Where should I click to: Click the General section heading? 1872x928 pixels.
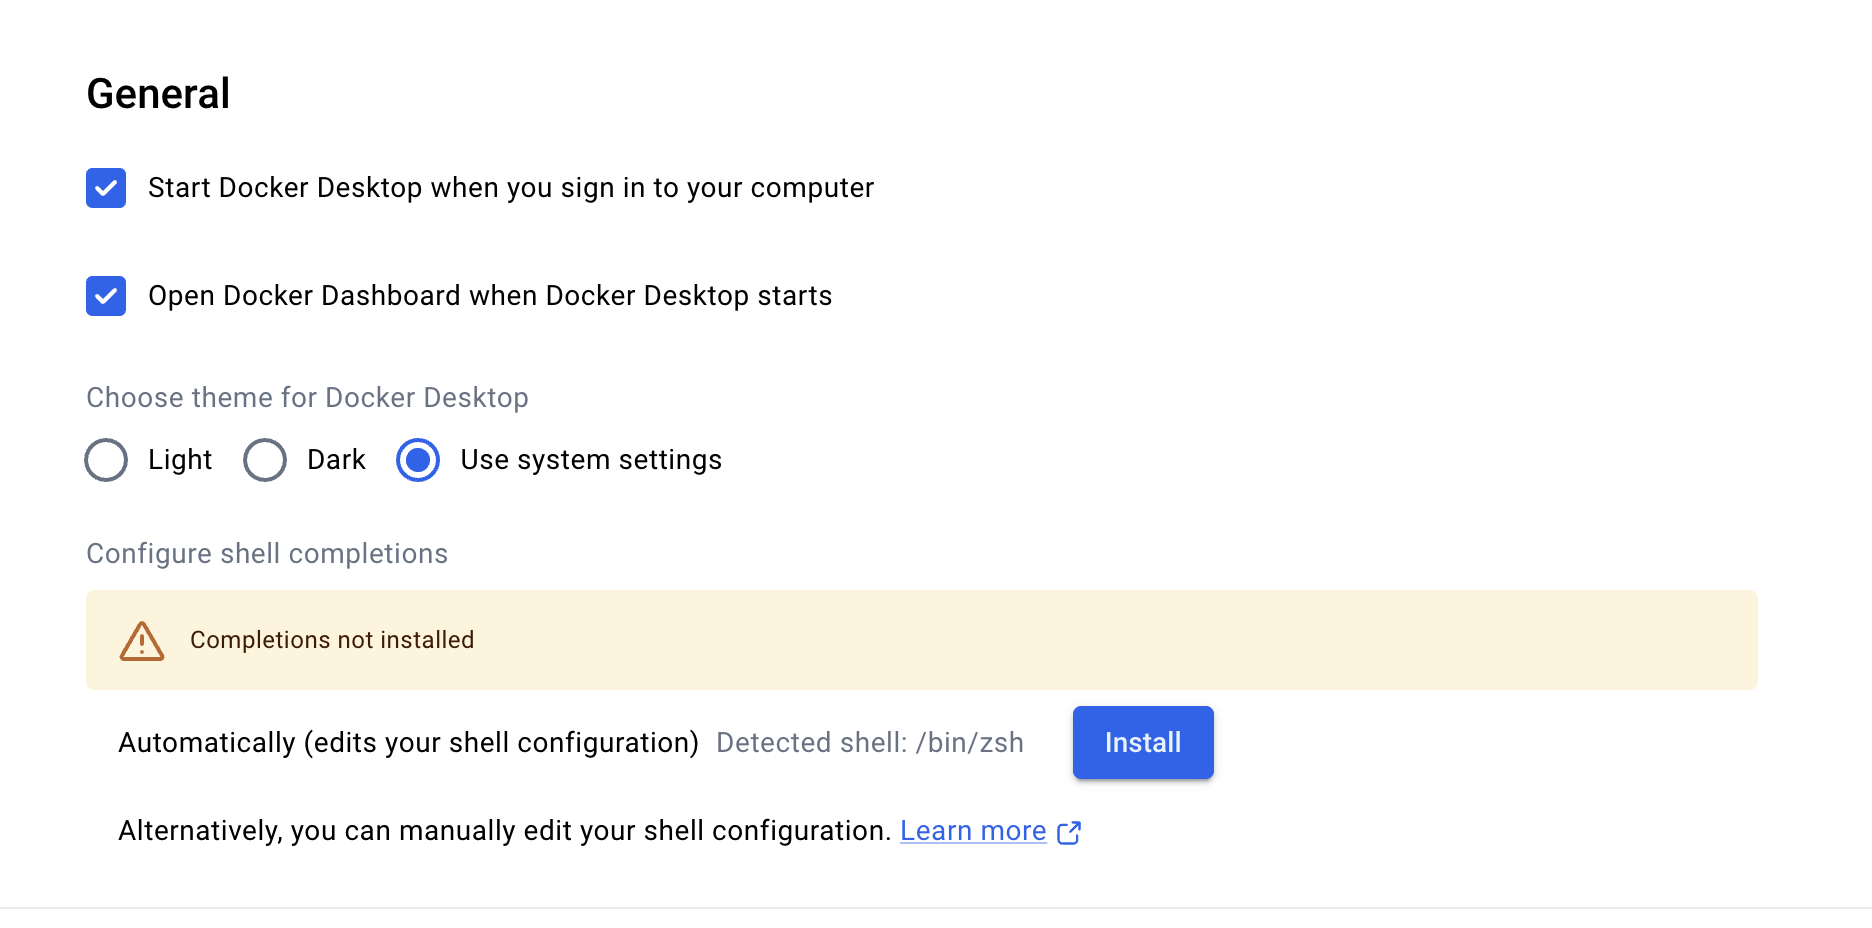(x=158, y=94)
